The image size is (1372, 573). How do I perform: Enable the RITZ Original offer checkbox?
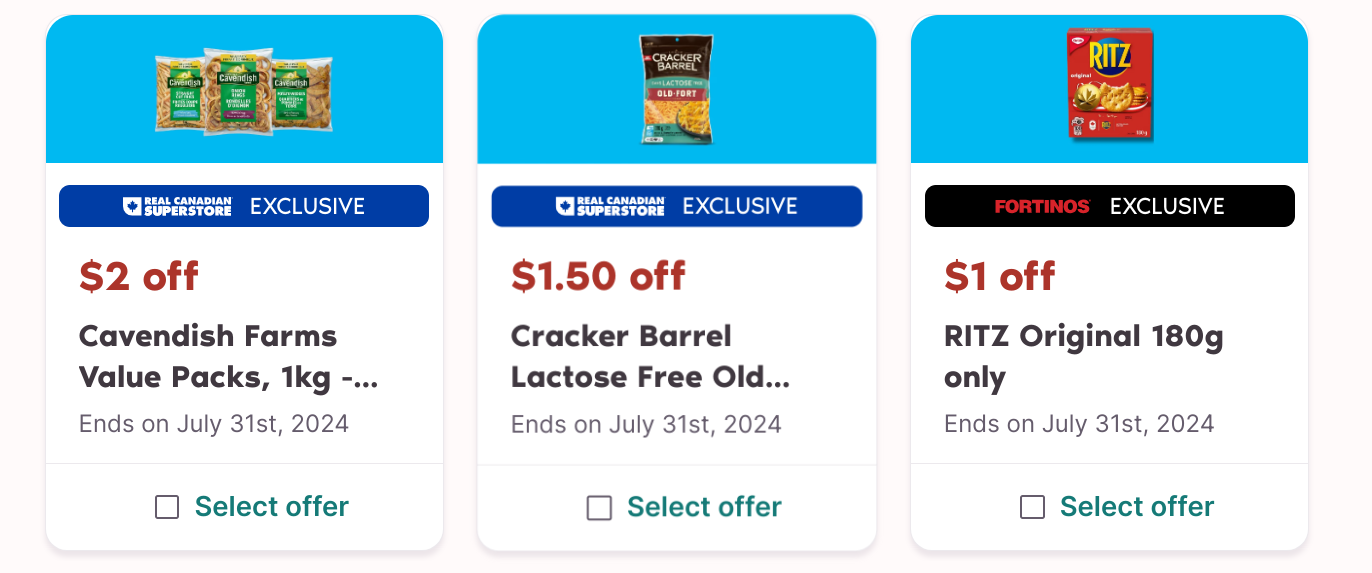click(x=1032, y=507)
